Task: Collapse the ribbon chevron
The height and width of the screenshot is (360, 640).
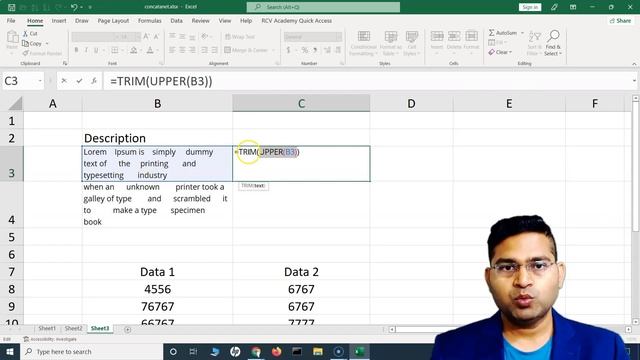Action: (x=634, y=64)
